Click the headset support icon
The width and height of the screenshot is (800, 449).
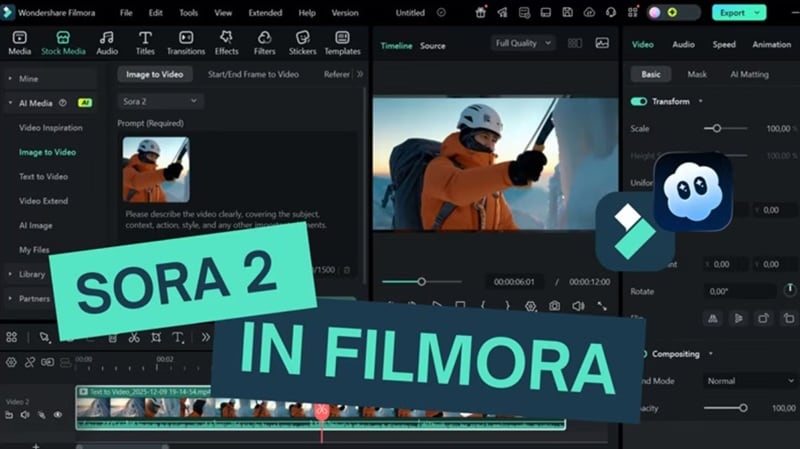point(611,13)
